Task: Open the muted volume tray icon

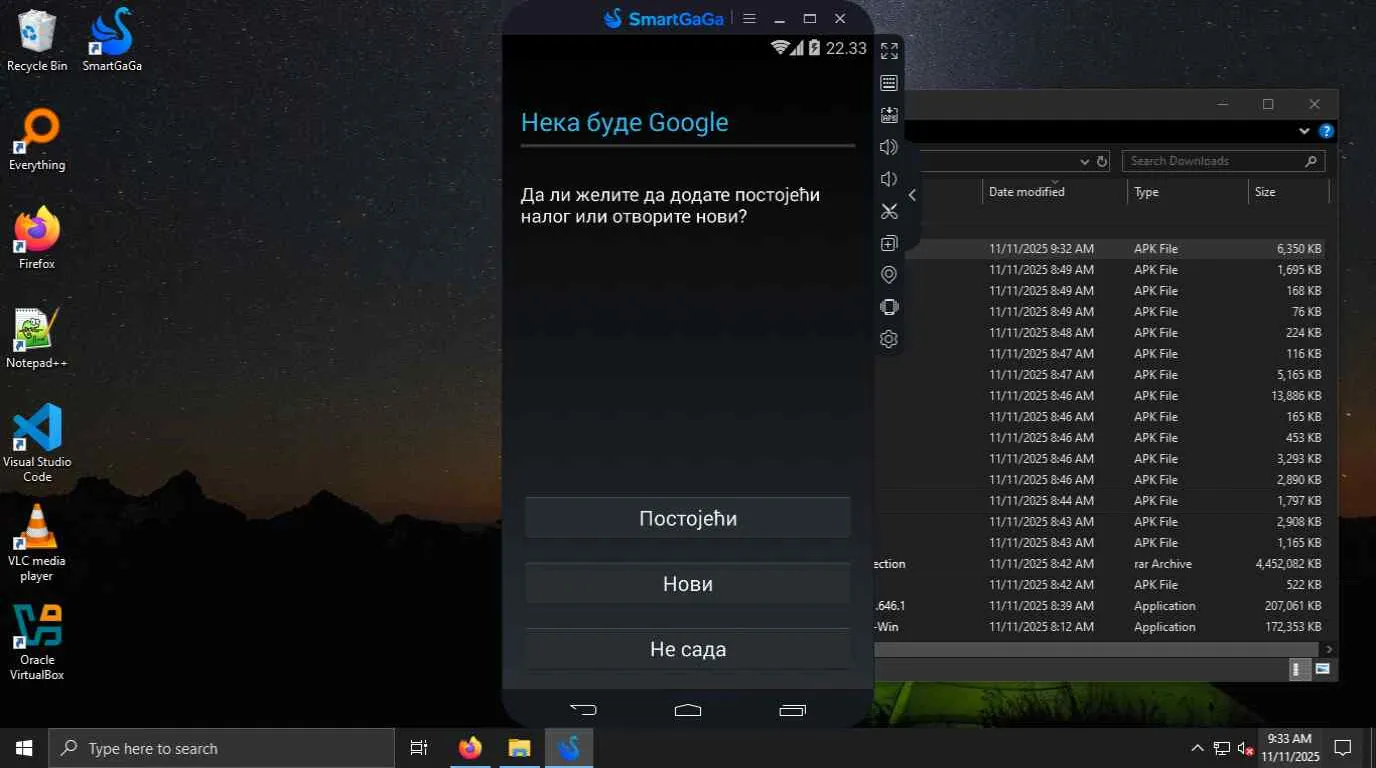Action: point(1246,748)
